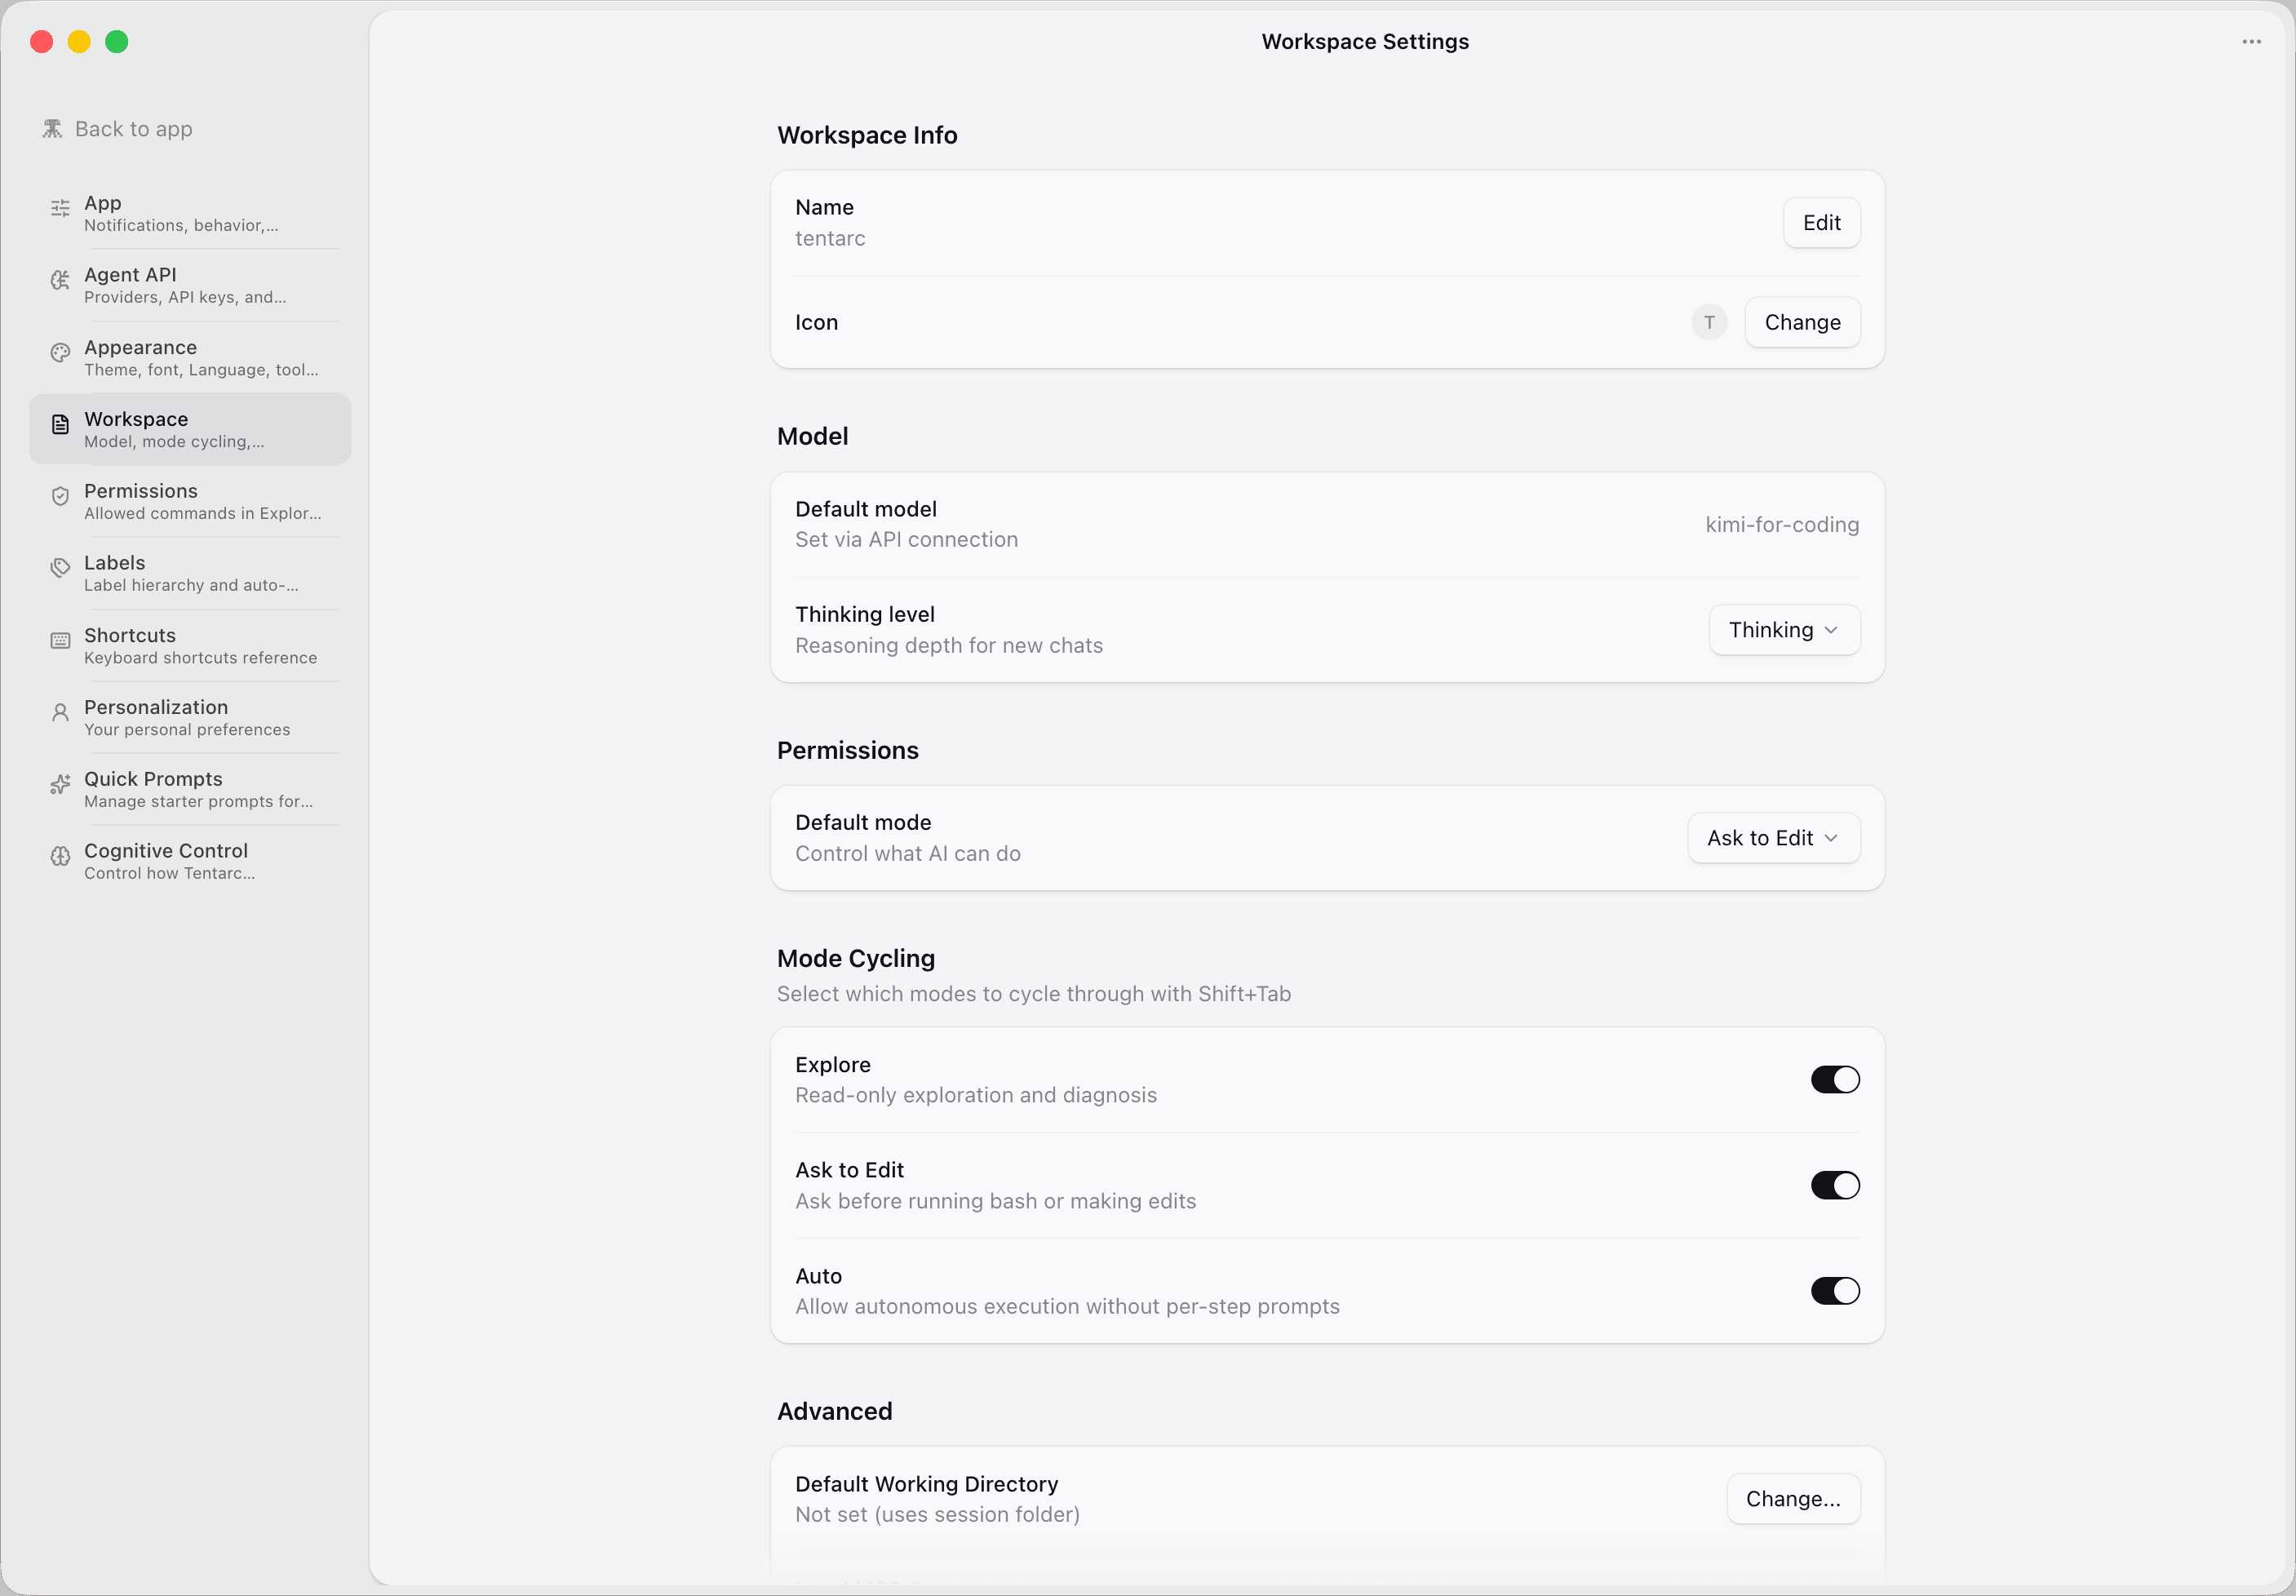Change the default working directory
Screen dimensions: 2296x1596
[x=1793, y=1498]
